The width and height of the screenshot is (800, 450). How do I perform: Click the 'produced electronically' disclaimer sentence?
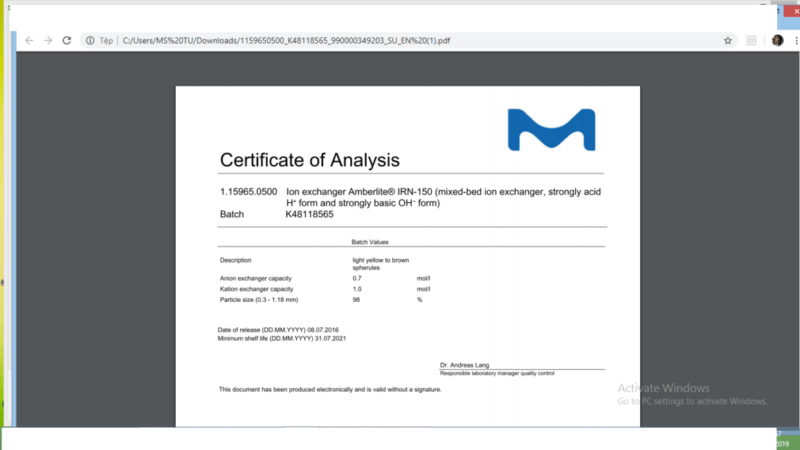click(330, 389)
